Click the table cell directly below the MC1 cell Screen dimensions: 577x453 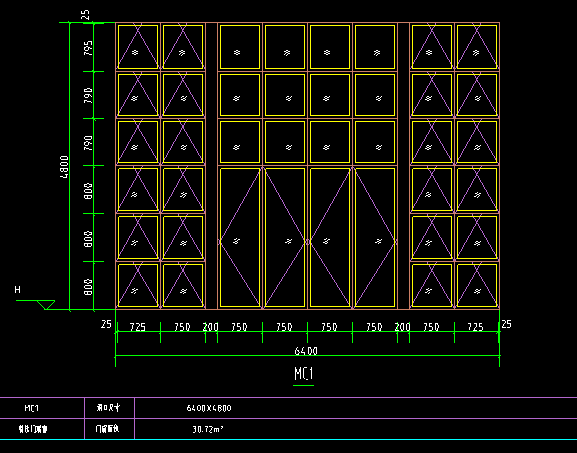tap(33, 429)
